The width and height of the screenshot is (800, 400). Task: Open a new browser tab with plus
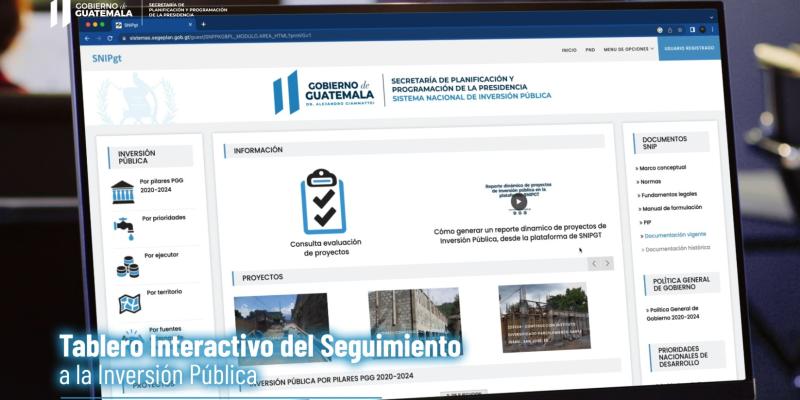pyautogui.click(x=203, y=24)
